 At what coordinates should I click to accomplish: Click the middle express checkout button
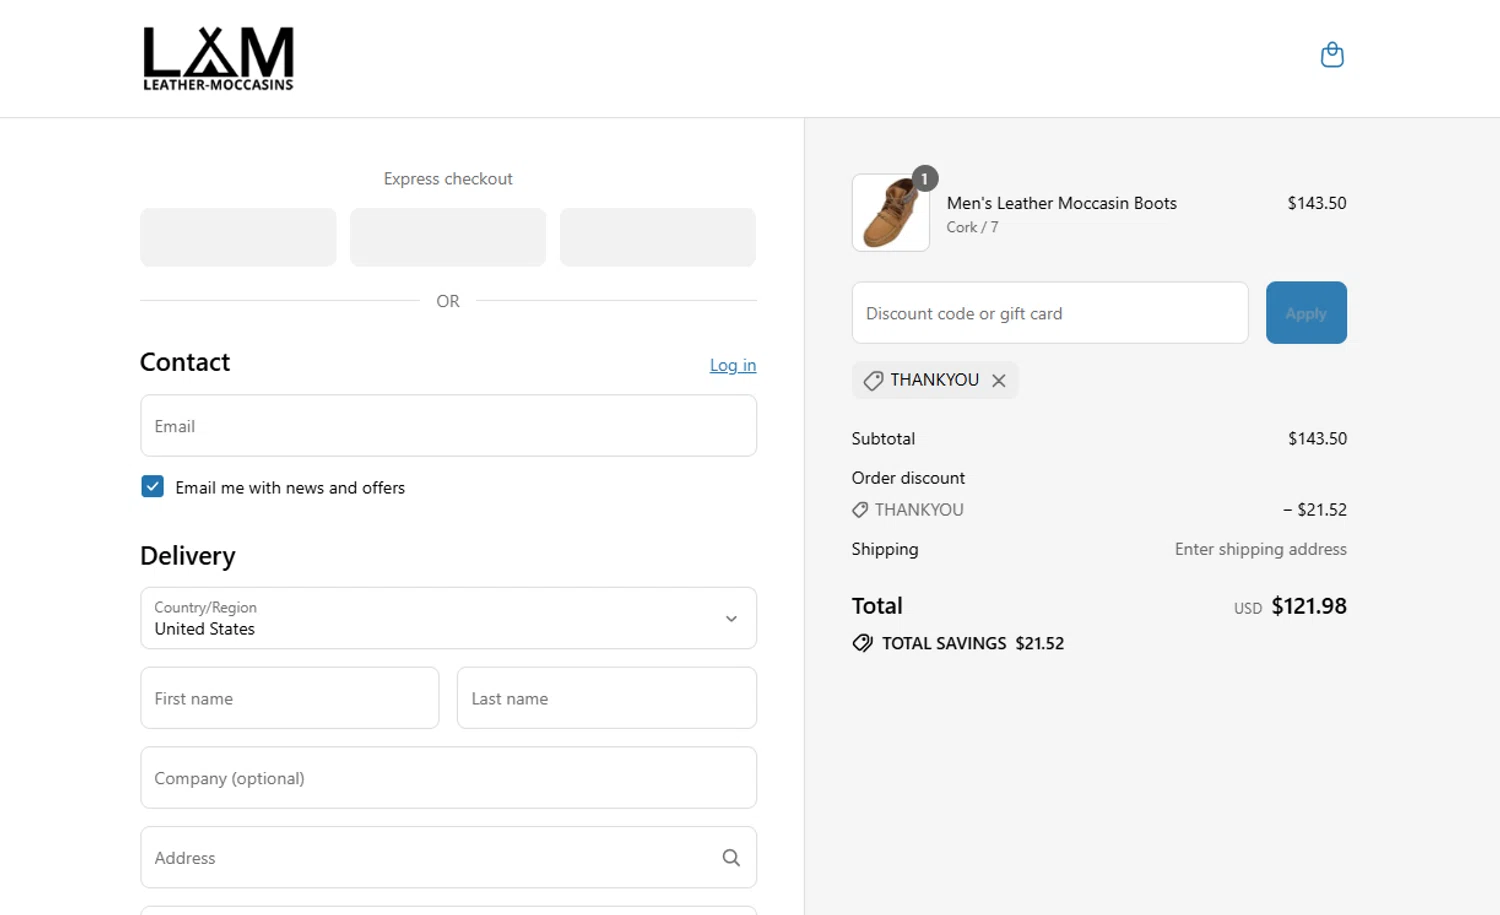[x=448, y=237]
